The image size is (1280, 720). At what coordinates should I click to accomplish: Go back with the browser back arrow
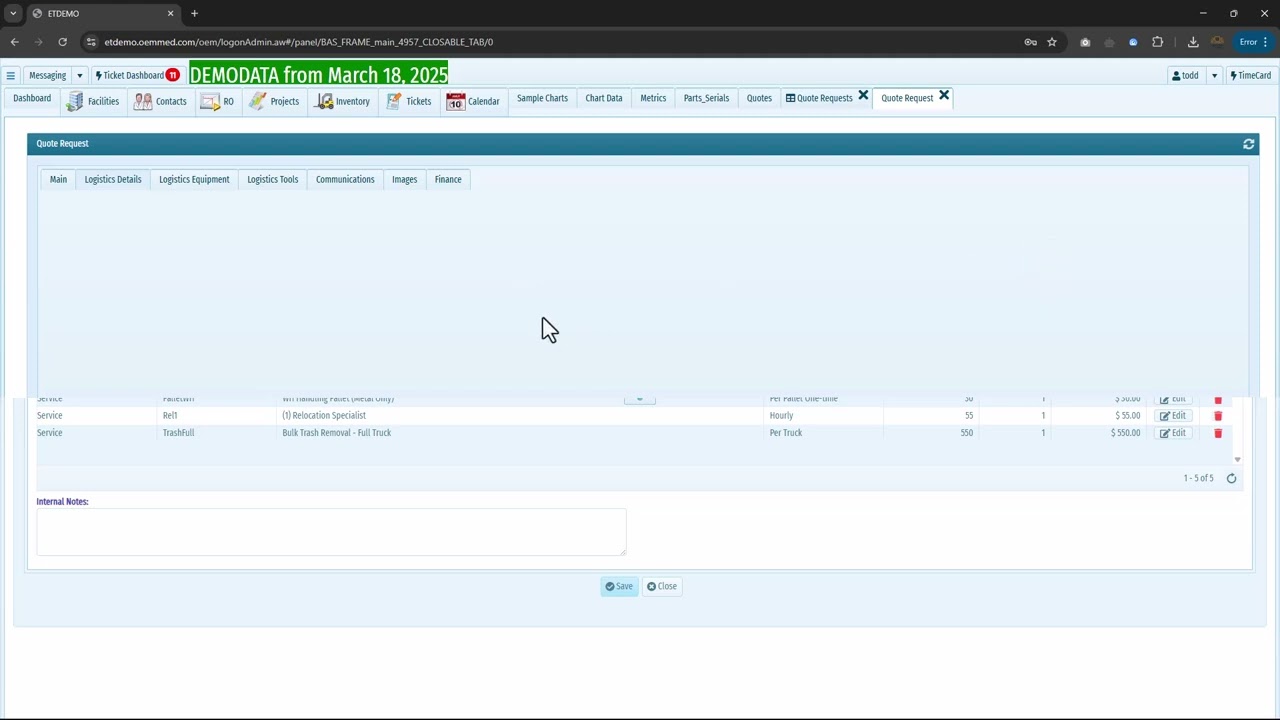pos(15,42)
